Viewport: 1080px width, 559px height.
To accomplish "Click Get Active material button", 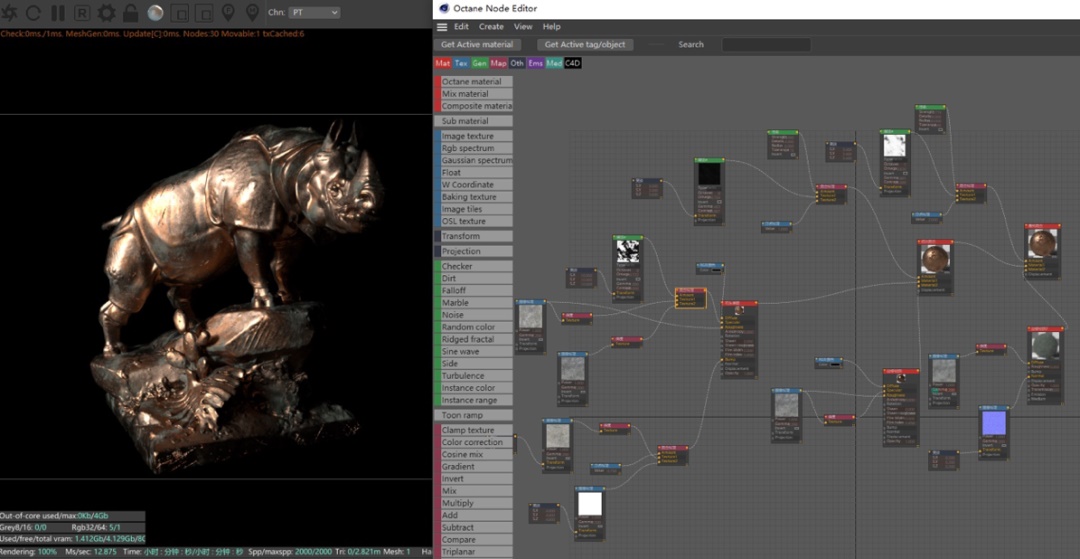I will pos(477,45).
